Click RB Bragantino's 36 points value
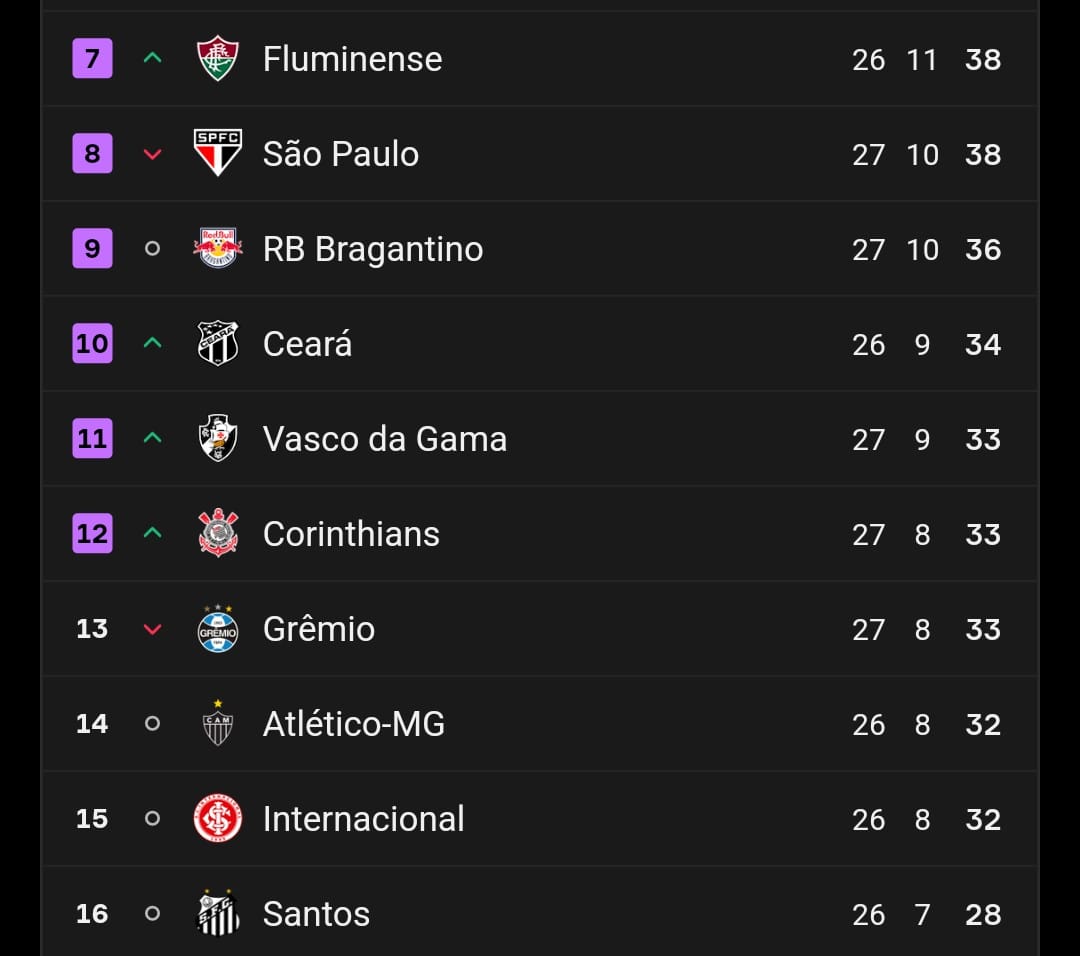The image size is (1080, 956). 982,249
